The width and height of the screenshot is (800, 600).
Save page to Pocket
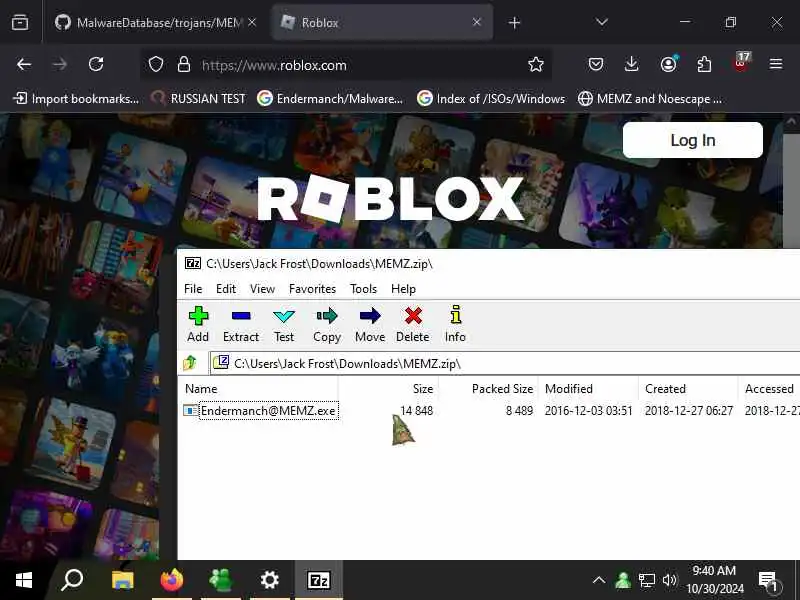pyautogui.click(x=595, y=64)
